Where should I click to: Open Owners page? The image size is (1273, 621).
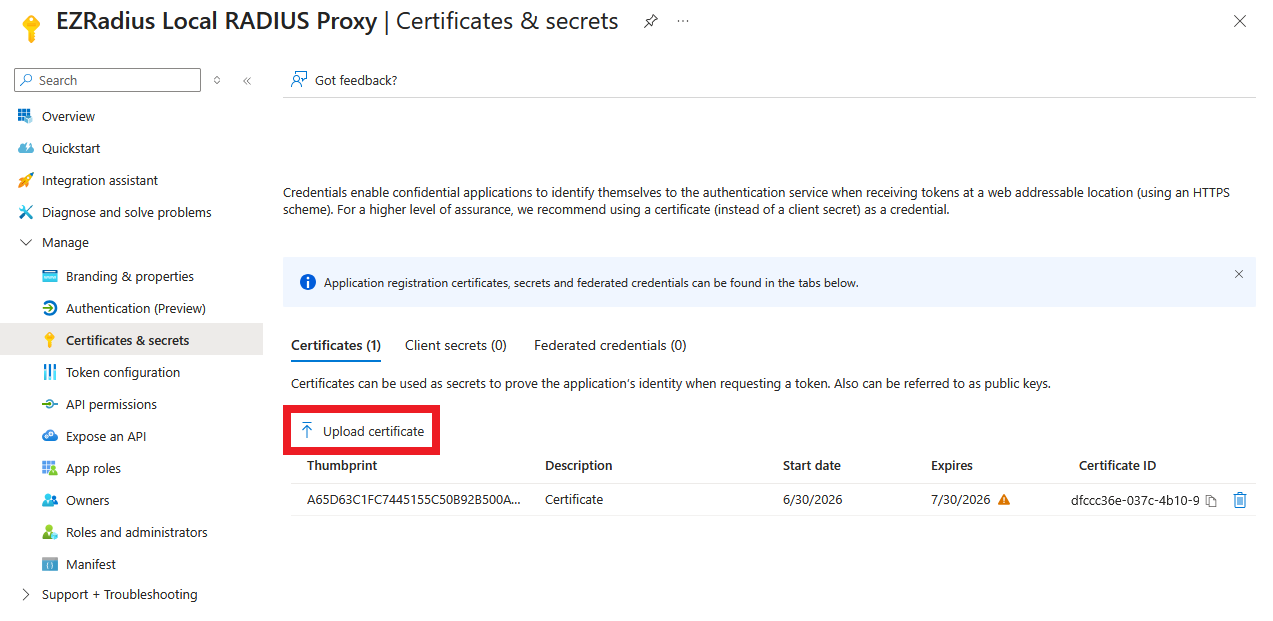[x=88, y=500]
